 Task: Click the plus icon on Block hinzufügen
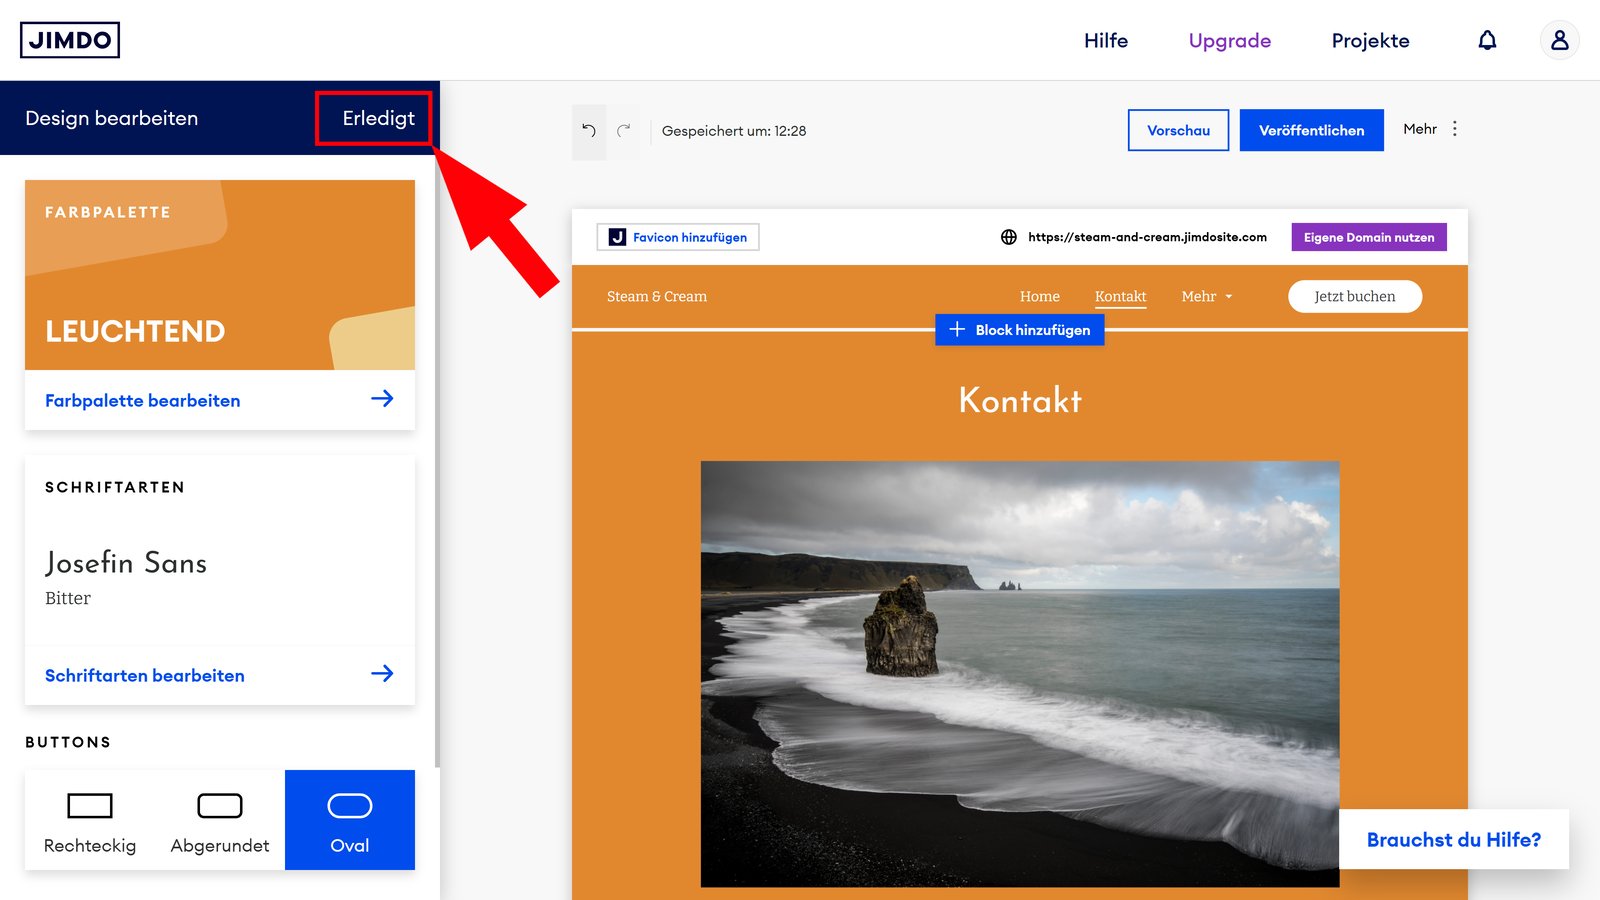[x=959, y=329]
